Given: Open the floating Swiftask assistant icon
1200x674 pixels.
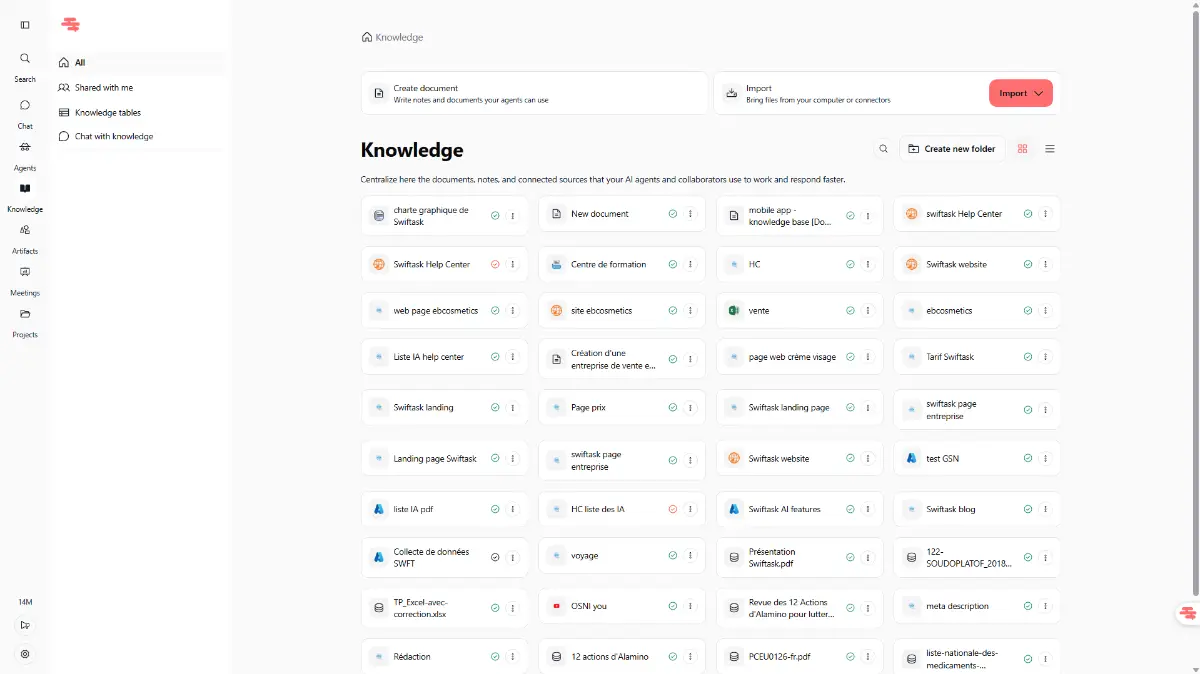Looking at the screenshot, I should (x=1187, y=613).
